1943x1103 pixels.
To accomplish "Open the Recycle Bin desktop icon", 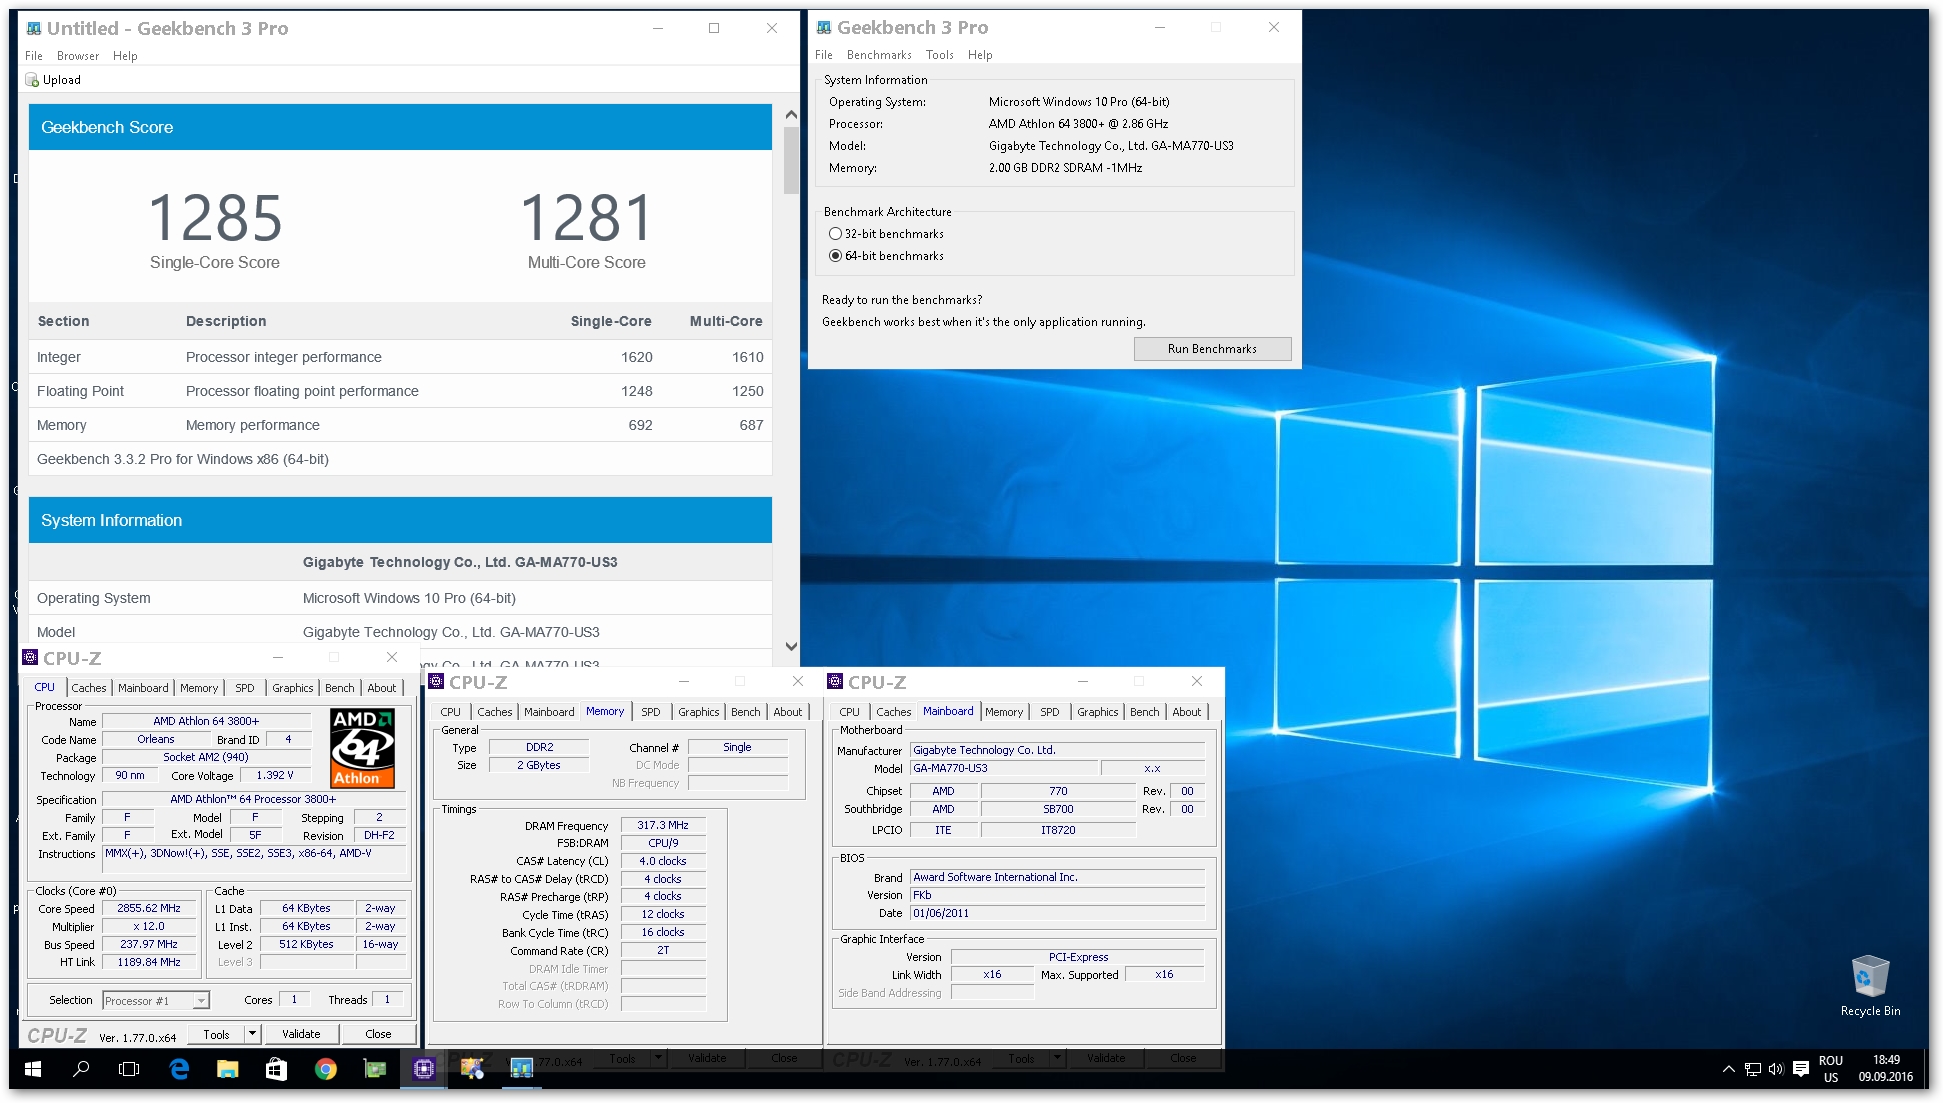I will 1870,985.
